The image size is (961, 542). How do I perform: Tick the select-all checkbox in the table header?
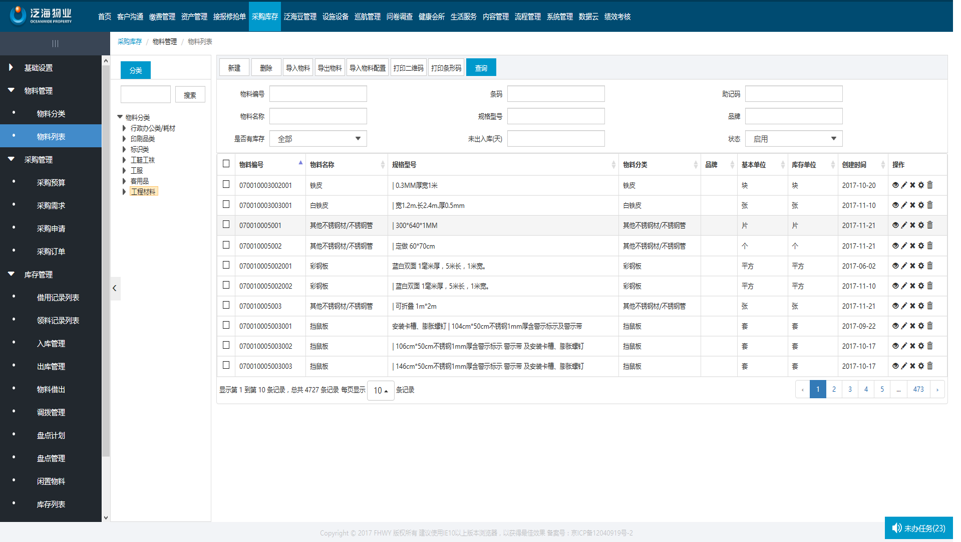tap(226, 164)
